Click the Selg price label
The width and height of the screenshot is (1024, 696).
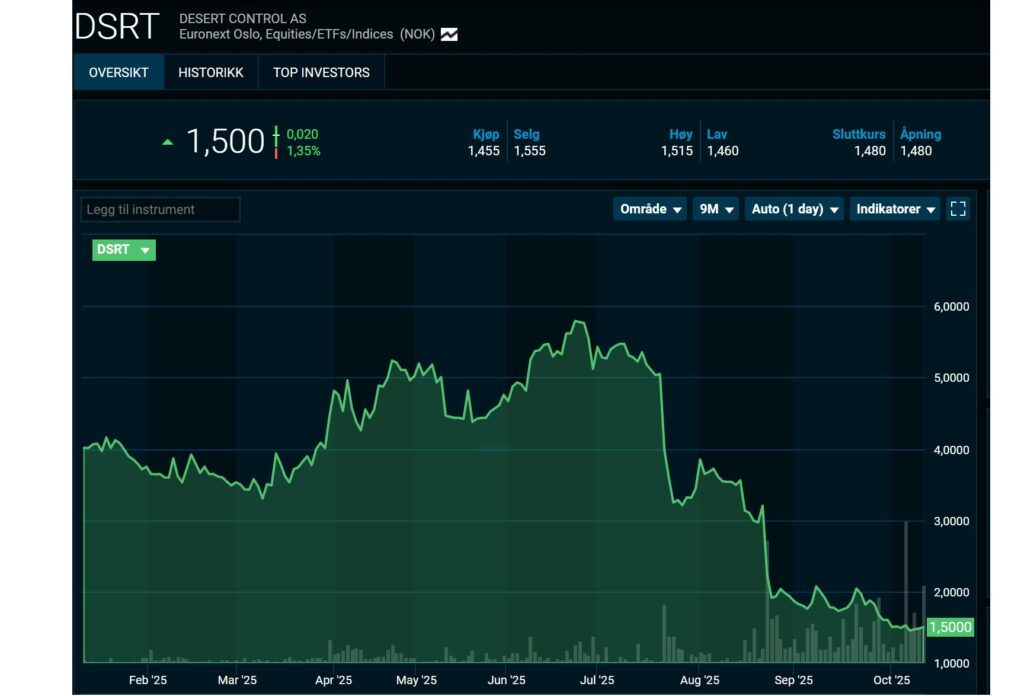click(x=526, y=134)
